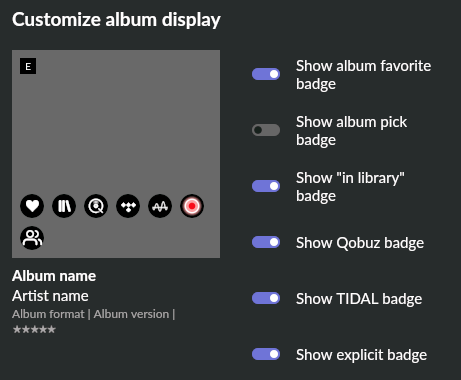Toggle off the Qobuz badge switch
Viewport: 461px width, 380px height.
tap(266, 242)
